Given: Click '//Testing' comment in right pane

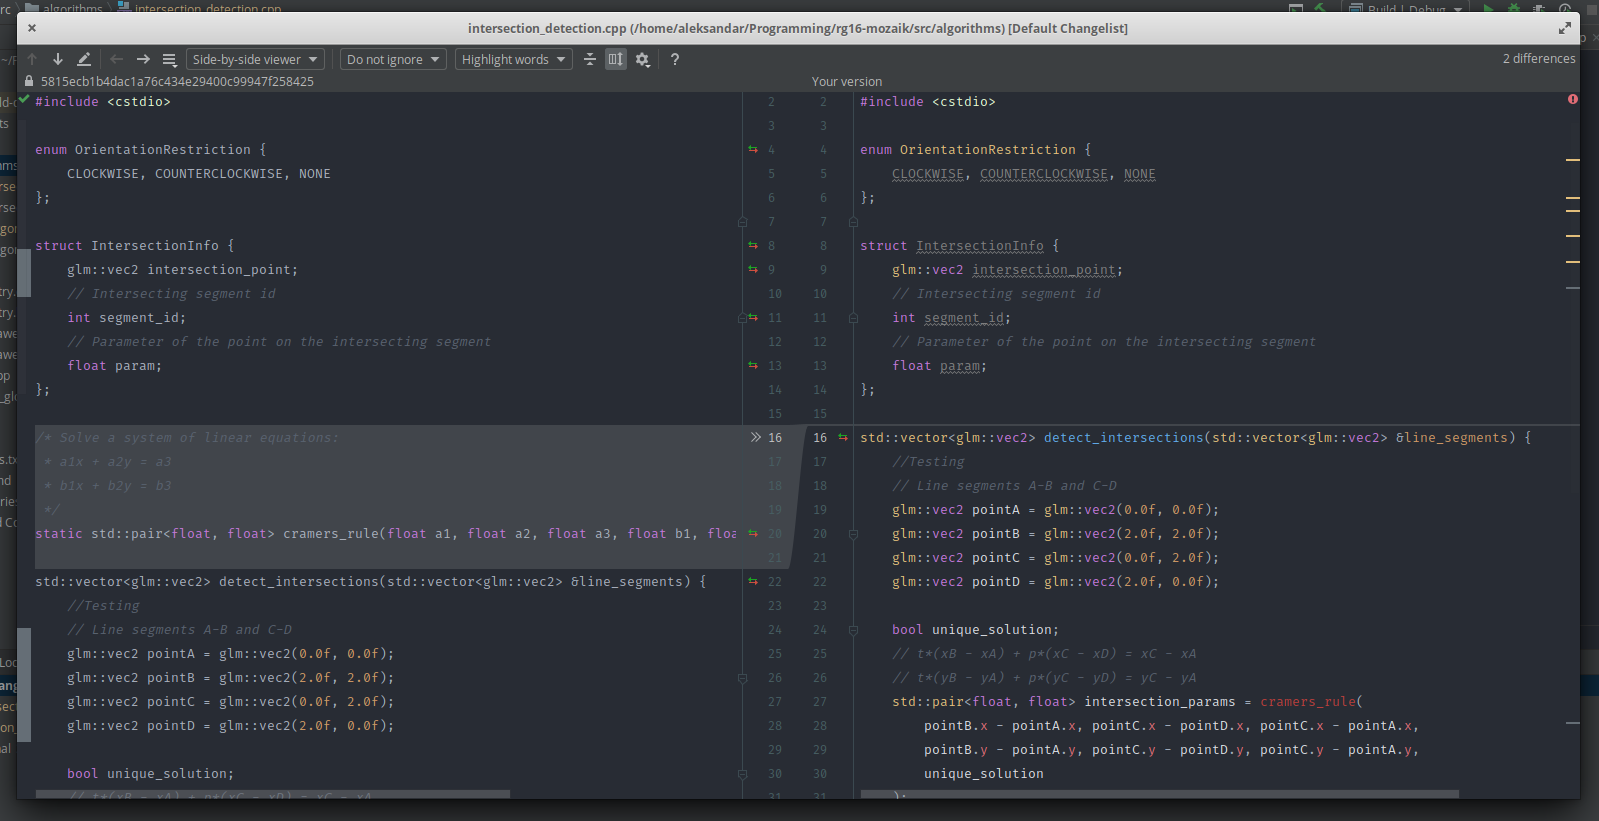Looking at the screenshot, I should [928, 462].
